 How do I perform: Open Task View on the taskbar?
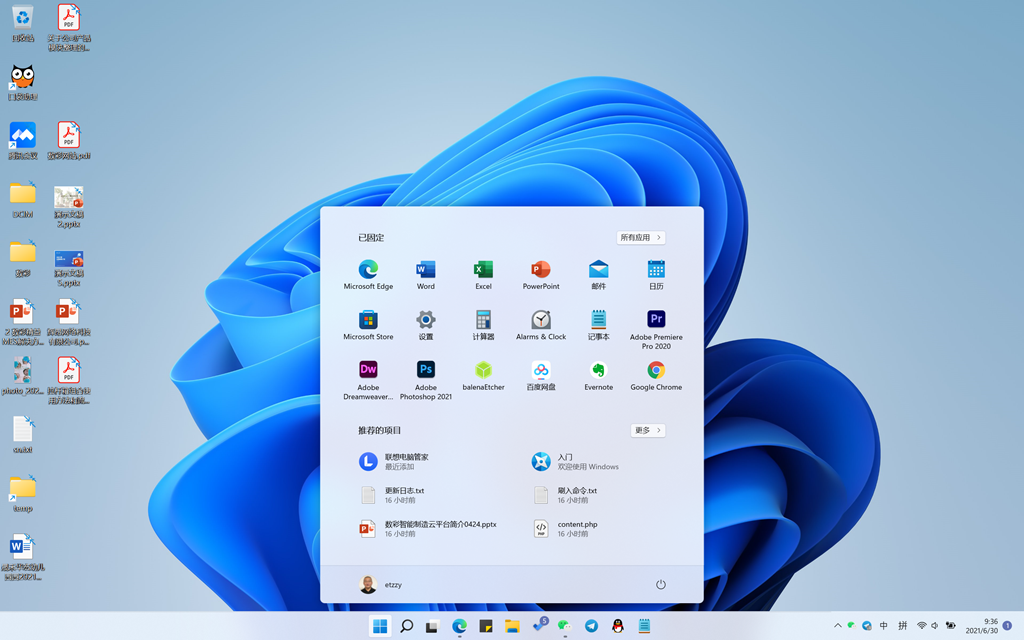click(432, 626)
